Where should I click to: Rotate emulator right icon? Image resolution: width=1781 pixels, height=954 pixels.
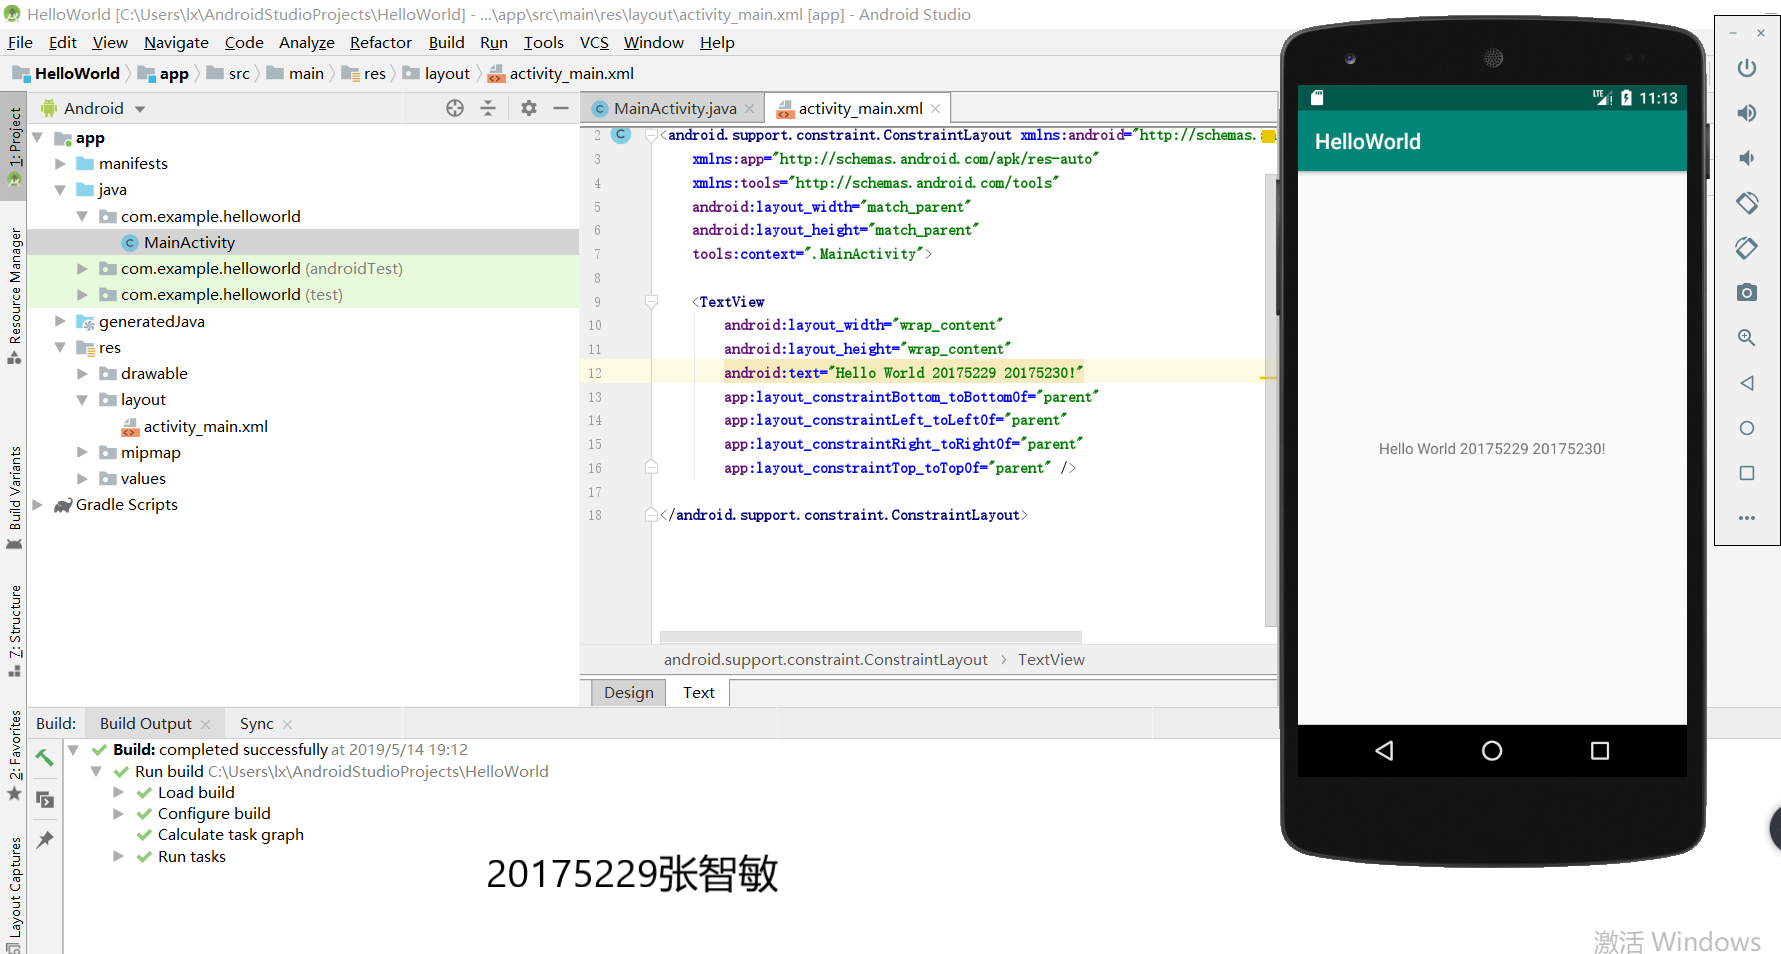[x=1747, y=248]
